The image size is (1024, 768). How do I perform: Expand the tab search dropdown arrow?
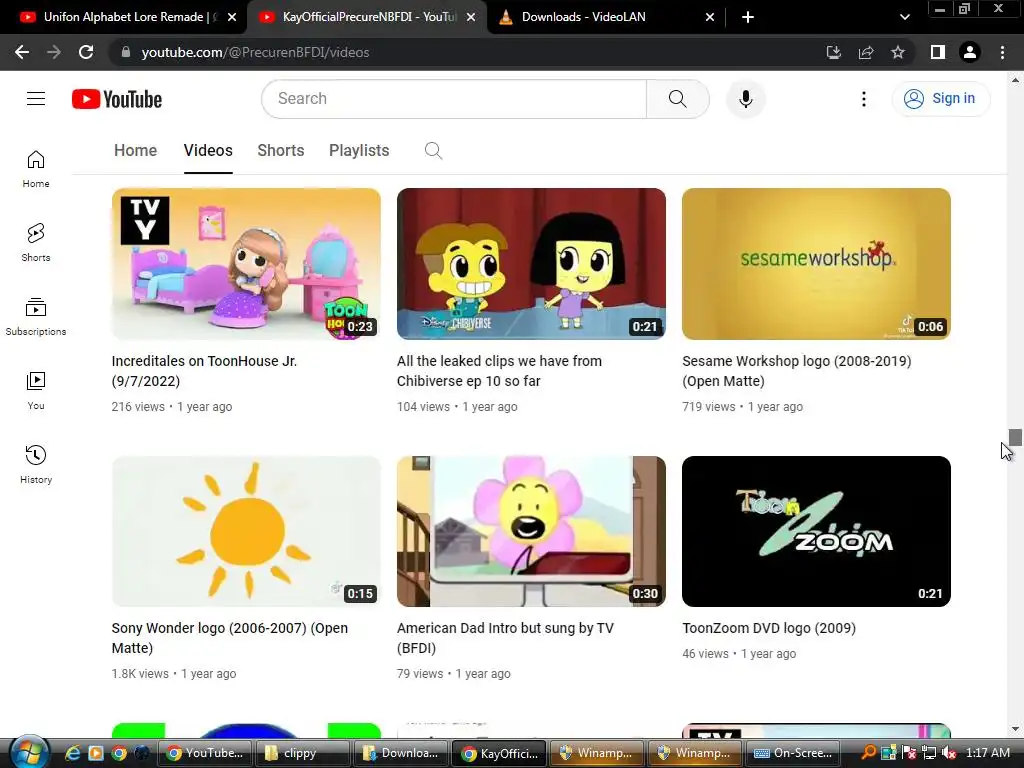pos(904,18)
